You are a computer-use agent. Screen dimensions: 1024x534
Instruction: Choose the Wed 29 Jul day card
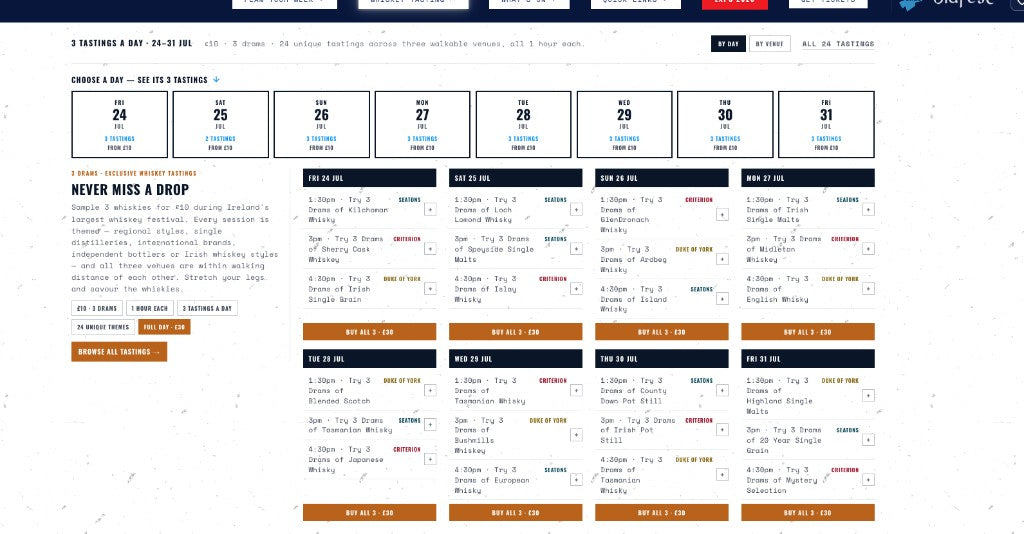[624, 125]
